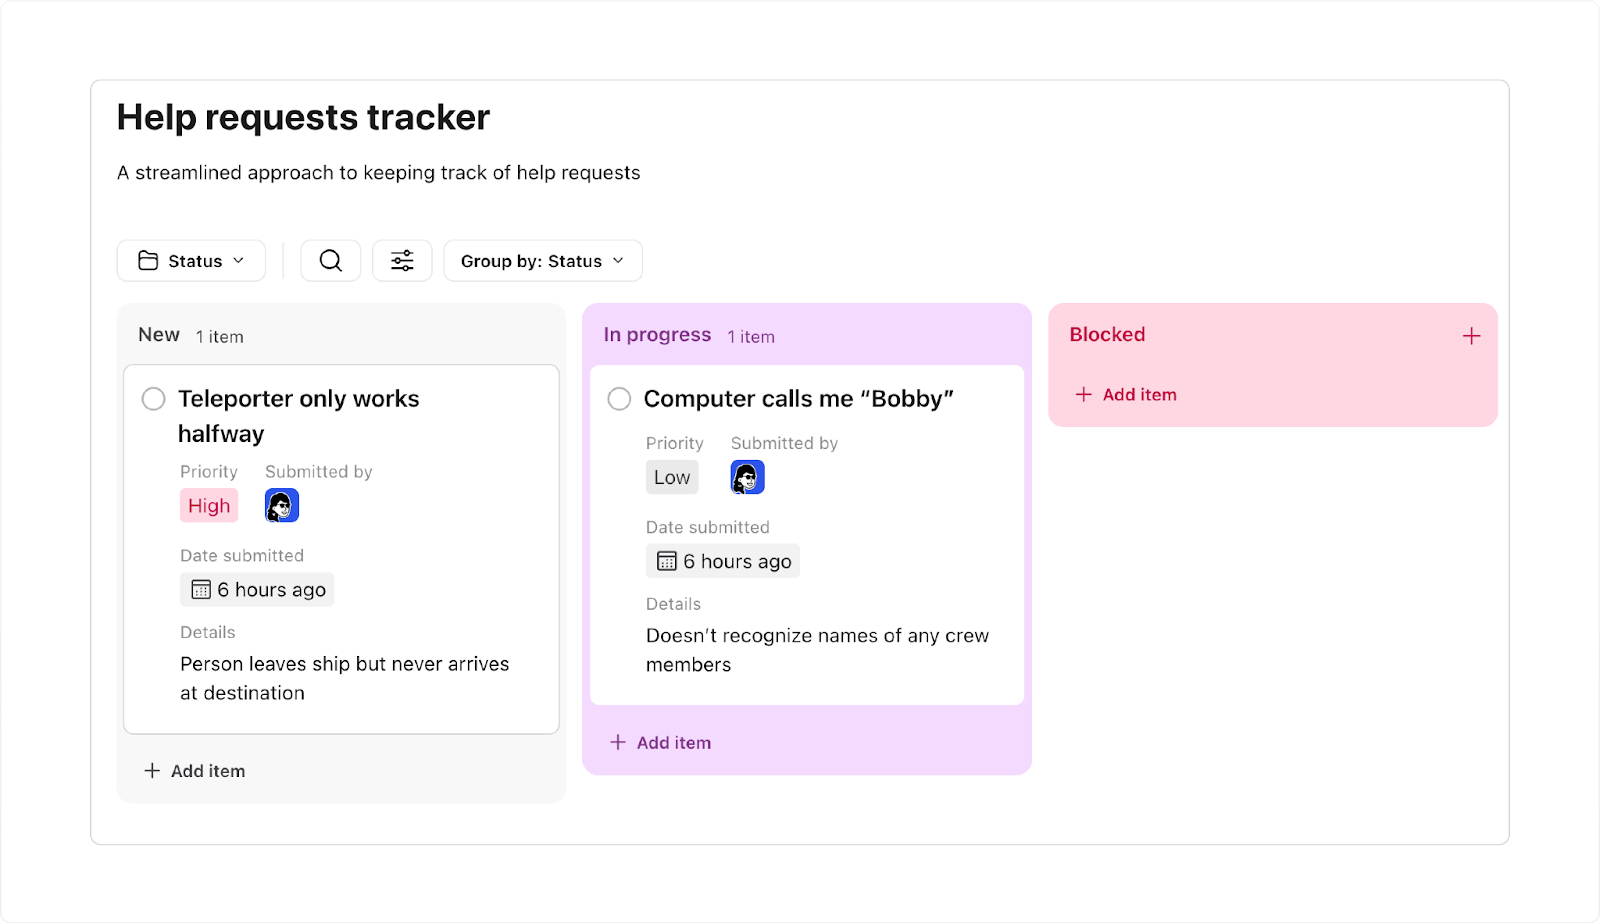This screenshot has height=923, width=1600.
Task: Open the Group by: Status dropdown
Action: tap(542, 260)
